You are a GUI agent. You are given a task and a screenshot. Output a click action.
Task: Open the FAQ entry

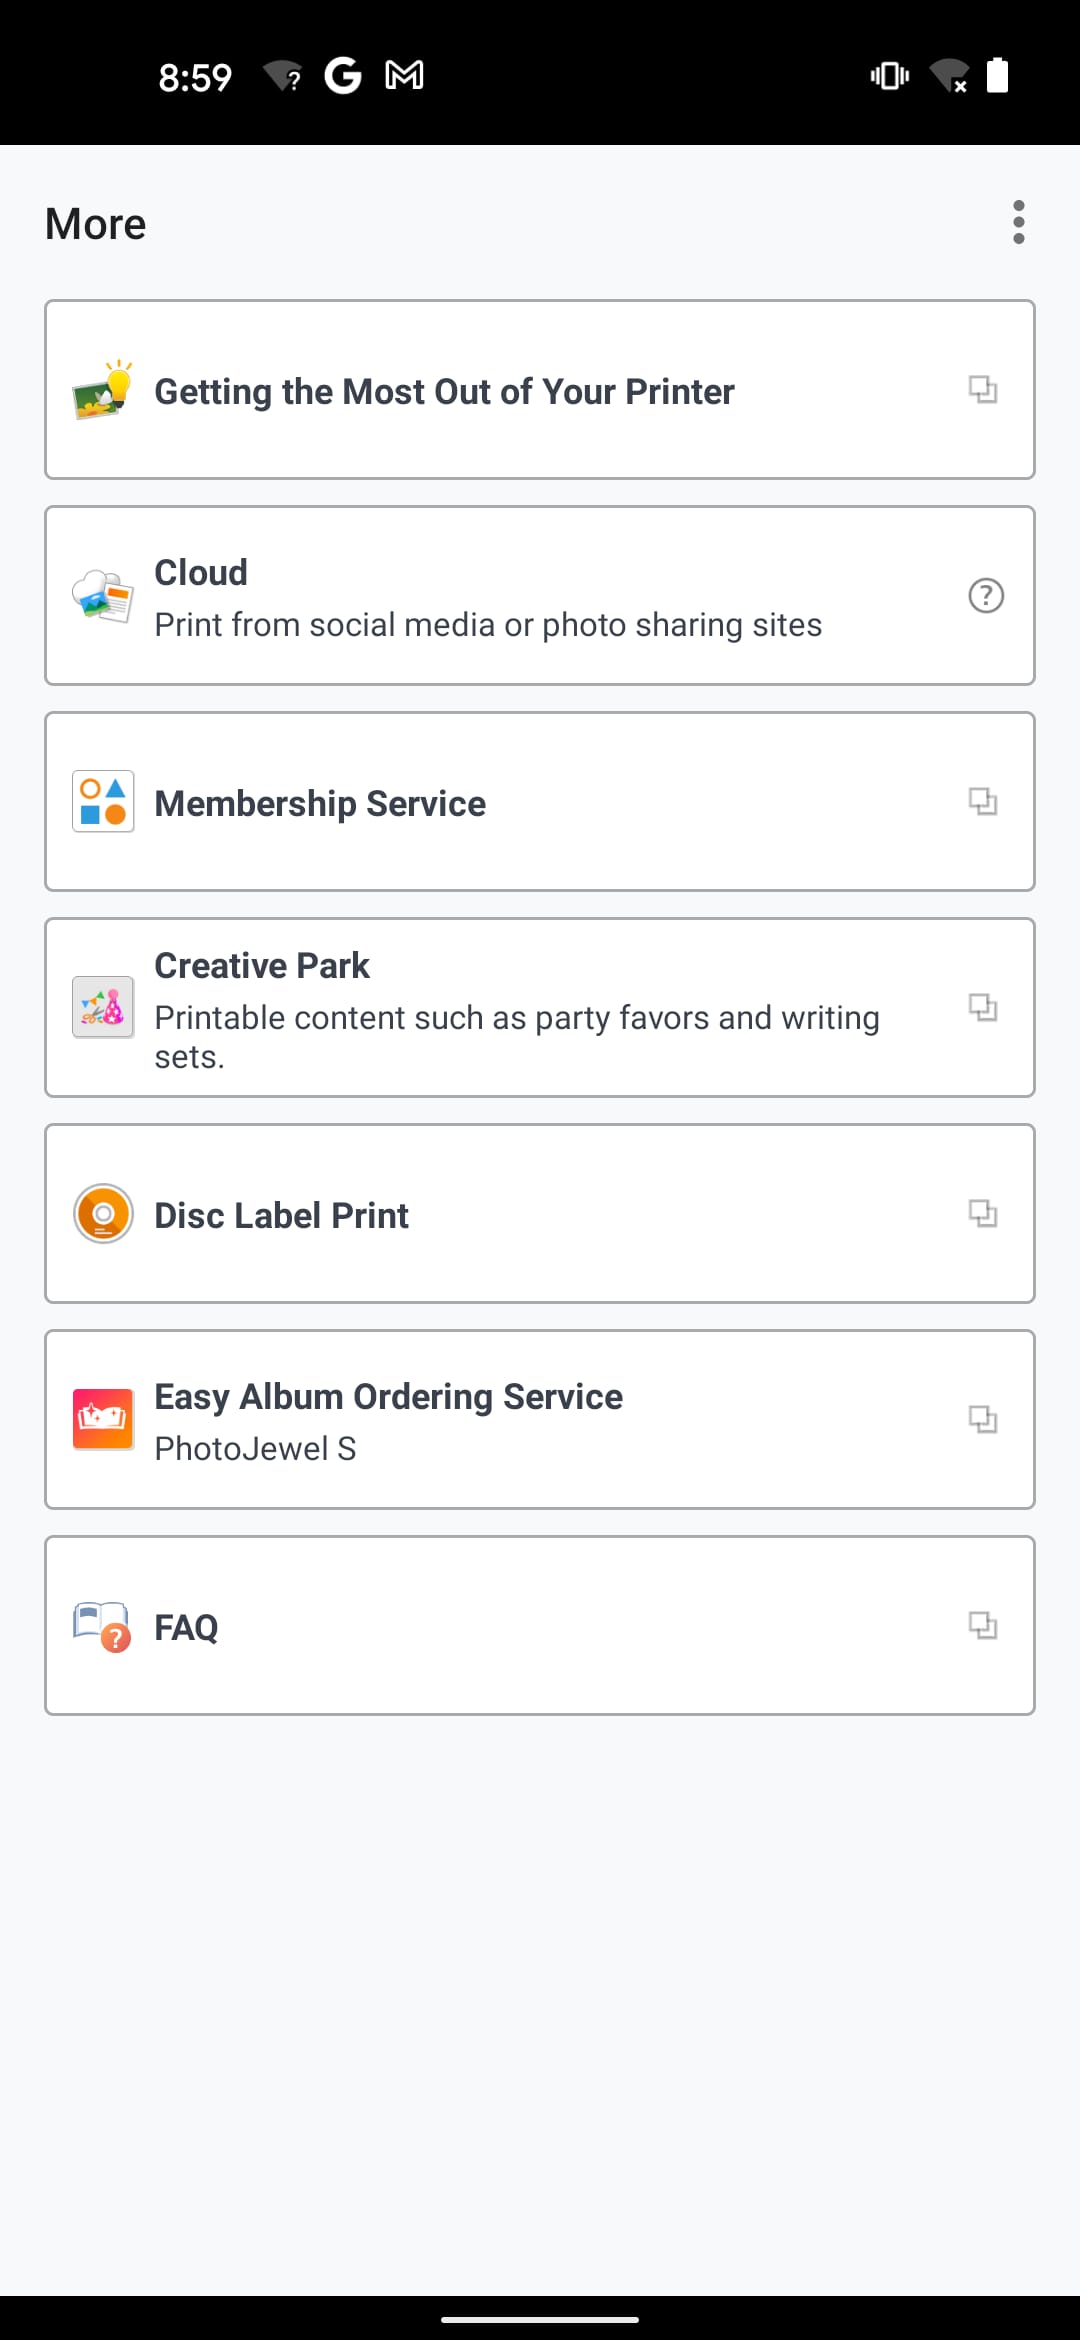(x=186, y=1628)
